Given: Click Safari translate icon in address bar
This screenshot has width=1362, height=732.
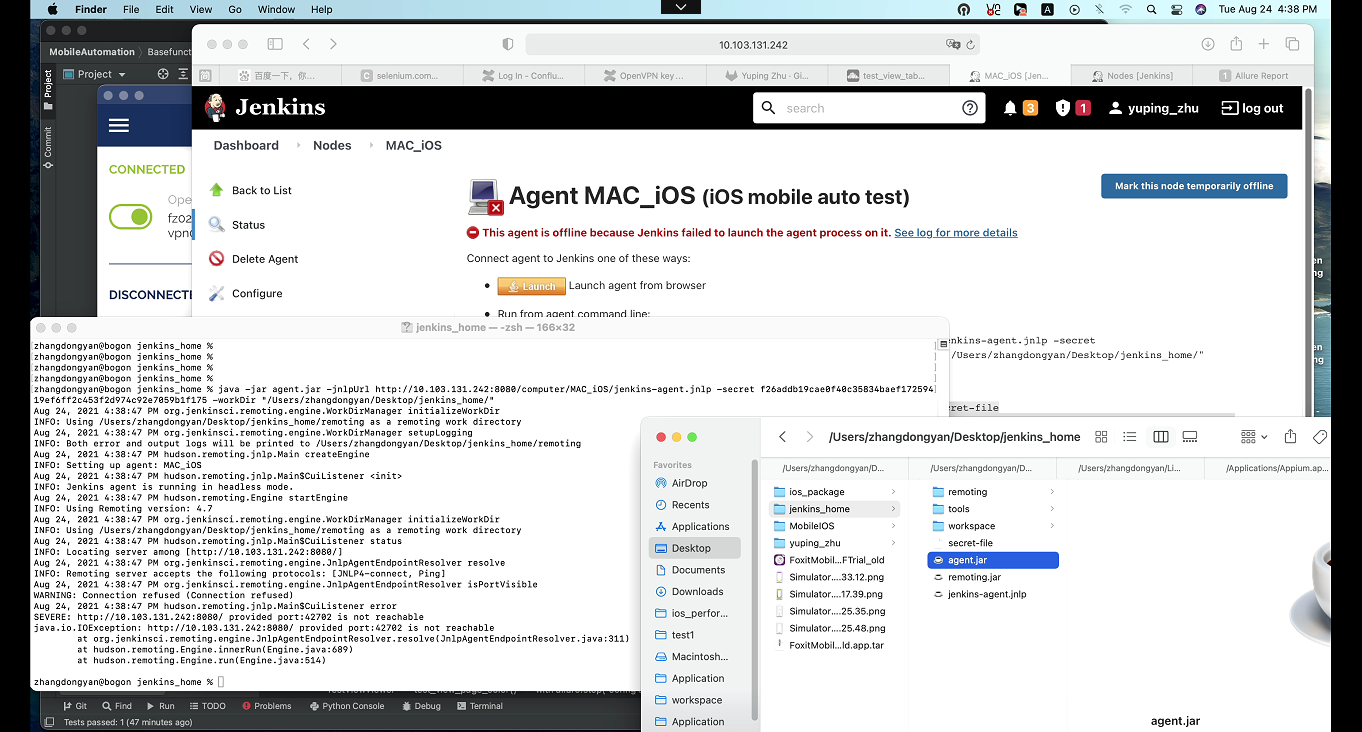Looking at the screenshot, I should pos(953,44).
